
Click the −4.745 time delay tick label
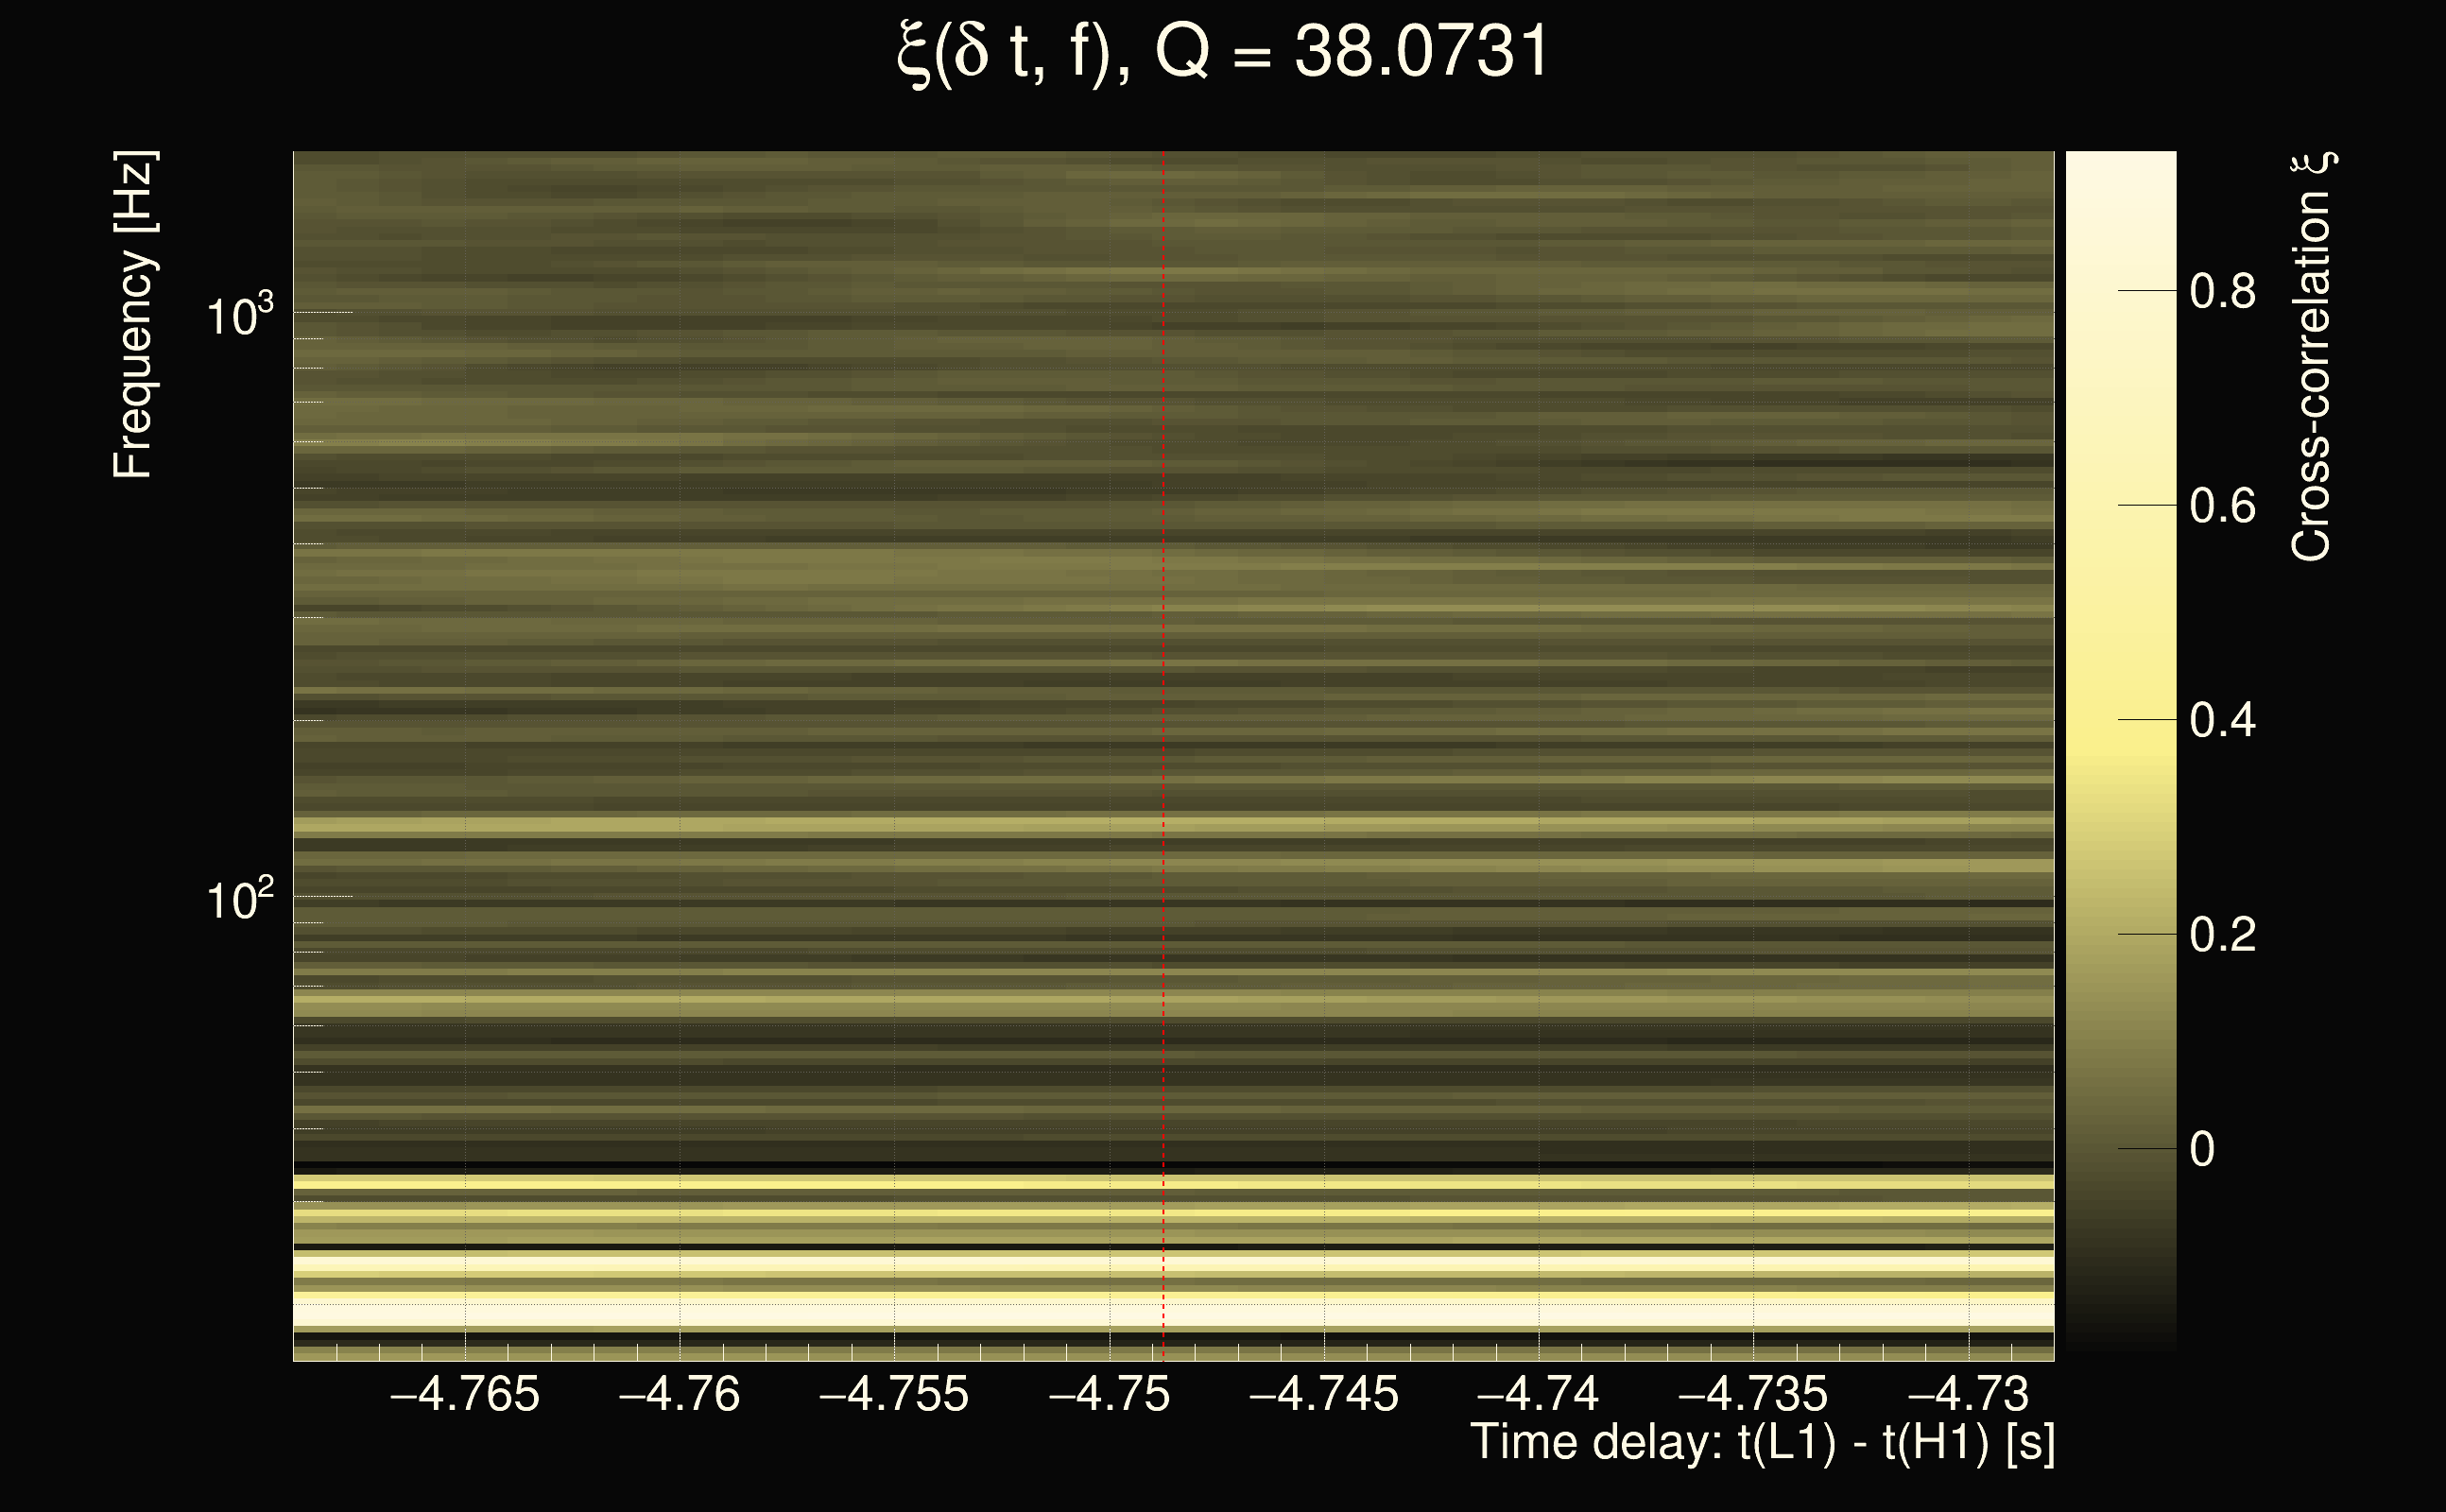click(x=1324, y=1394)
